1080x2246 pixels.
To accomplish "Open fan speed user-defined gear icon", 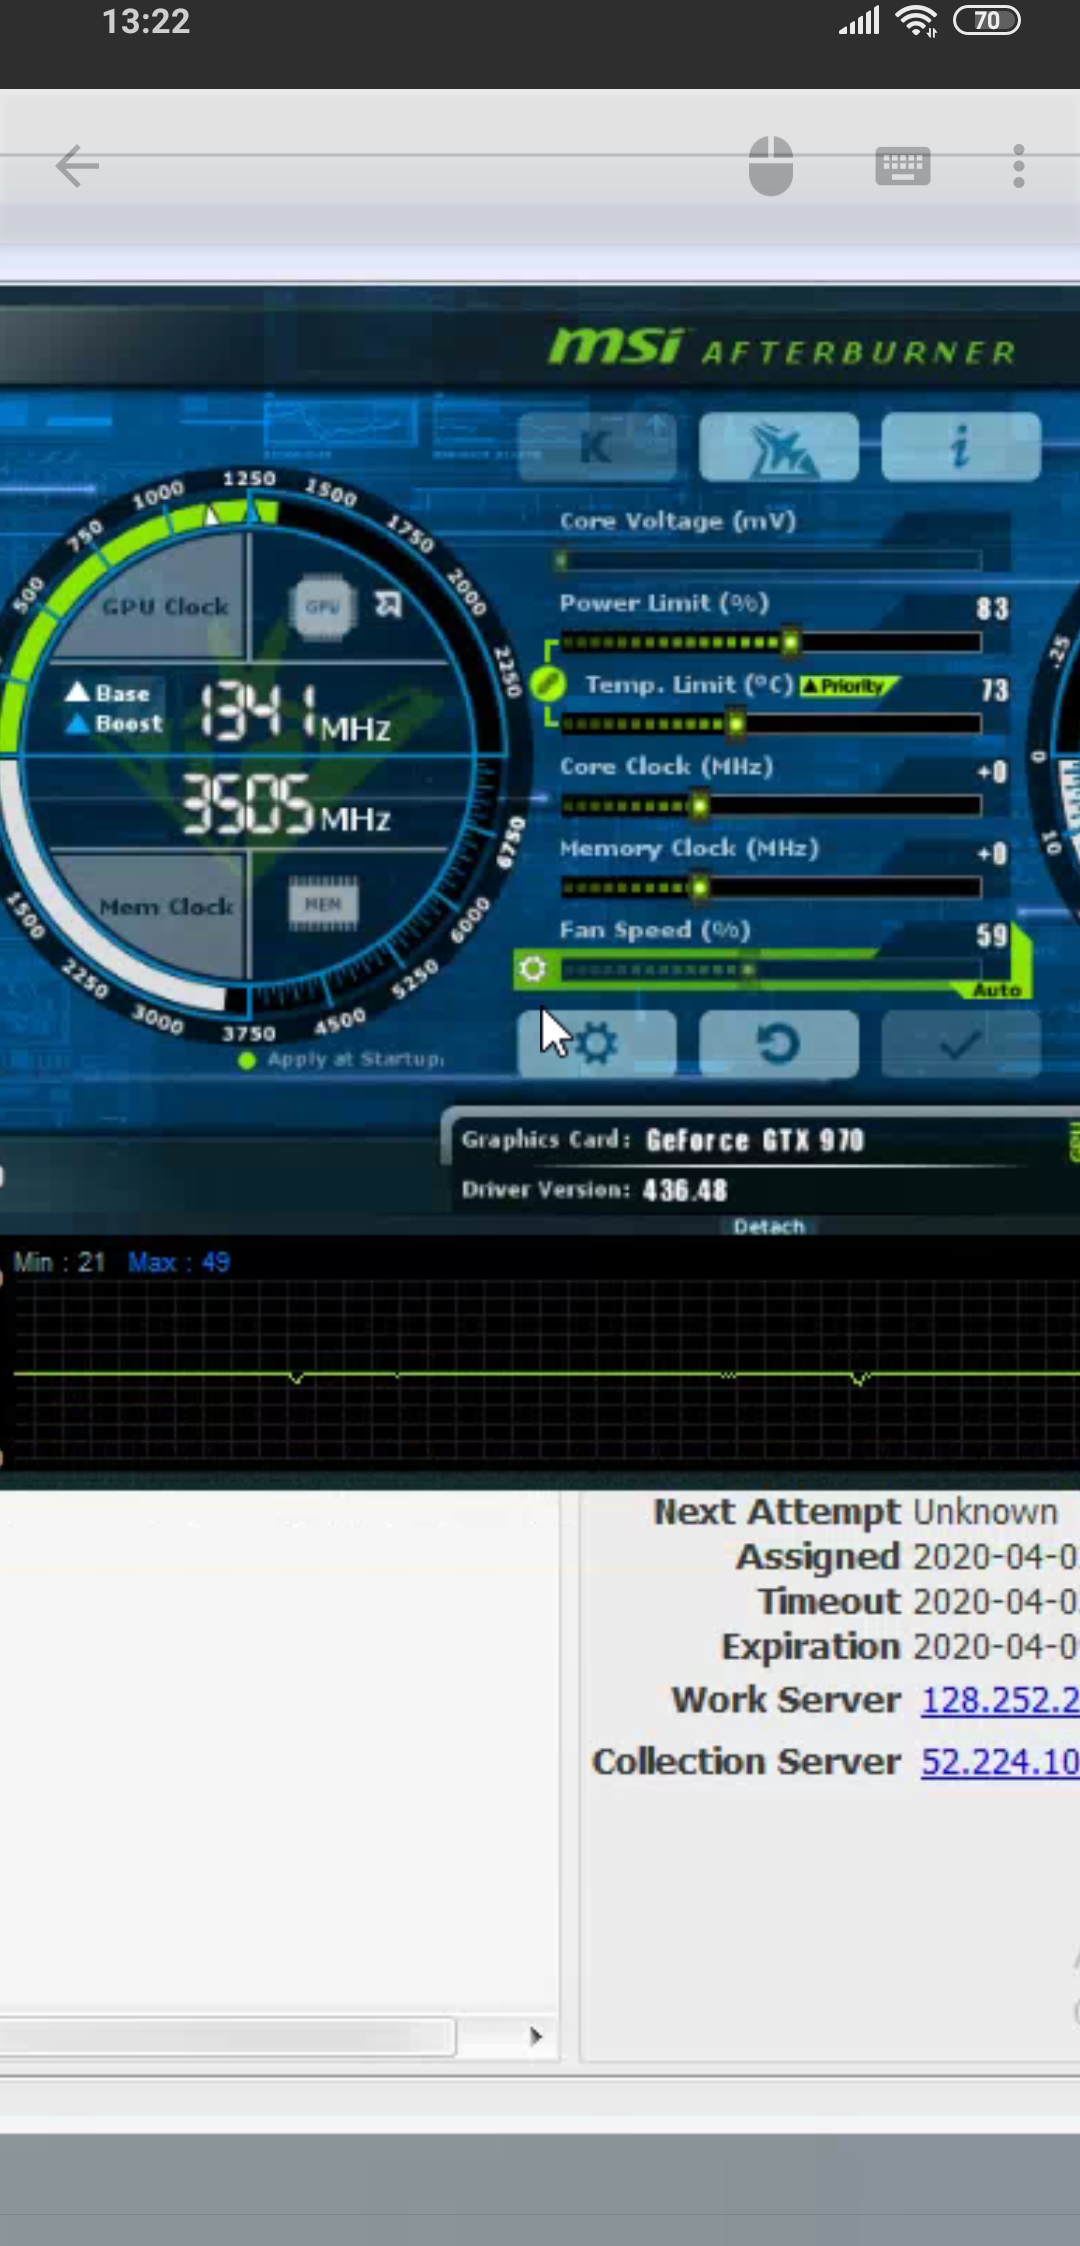I will [533, 968].
